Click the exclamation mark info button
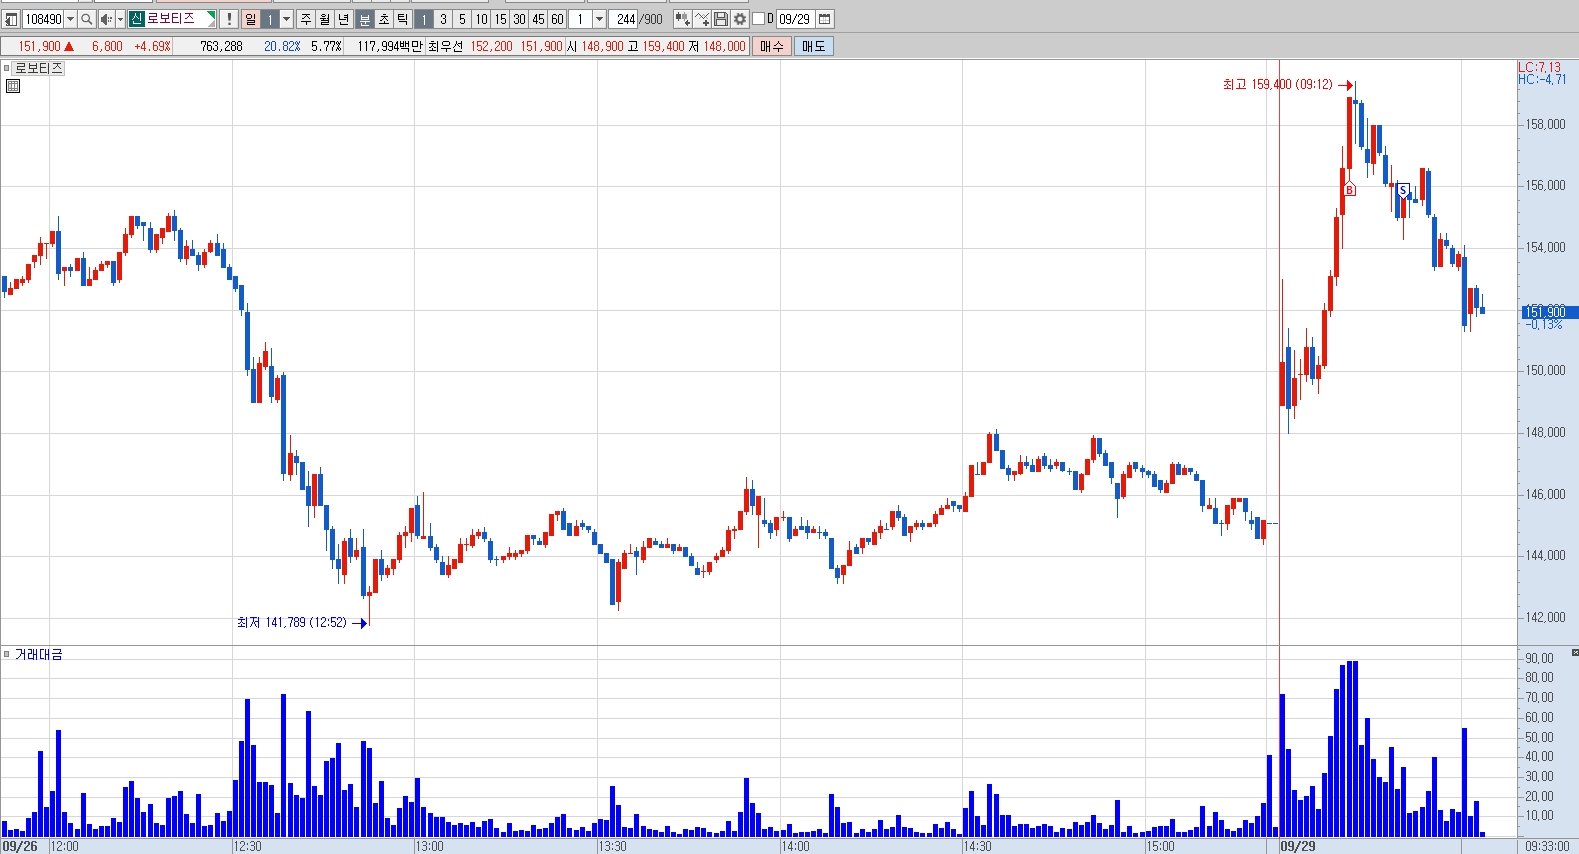This screenshot has width=1579, height=854. click(x=229, y=19)
